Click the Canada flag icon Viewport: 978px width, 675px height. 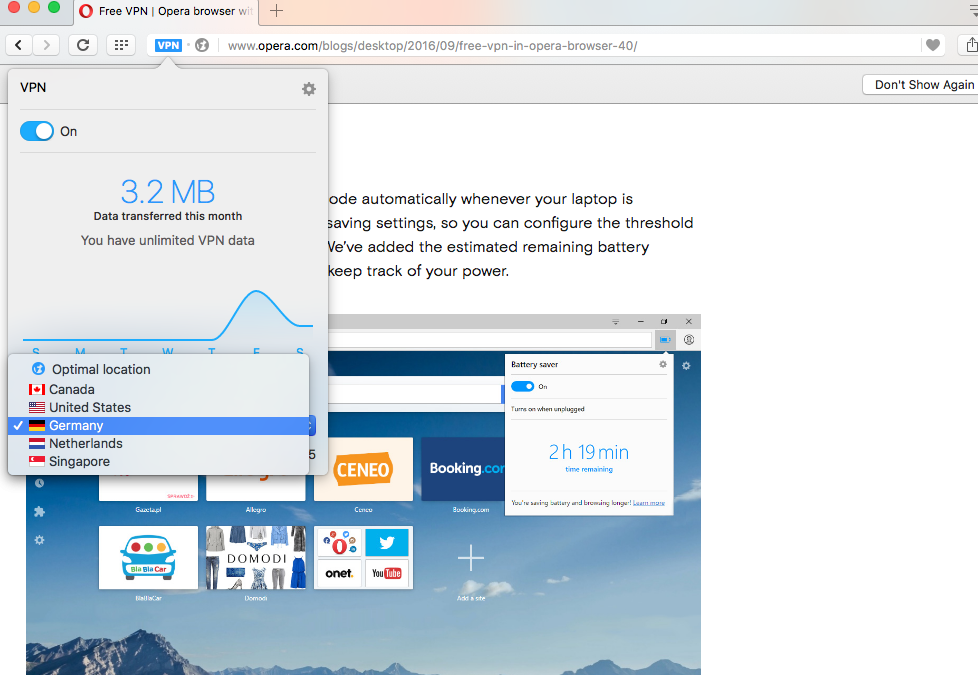[37, 389]
